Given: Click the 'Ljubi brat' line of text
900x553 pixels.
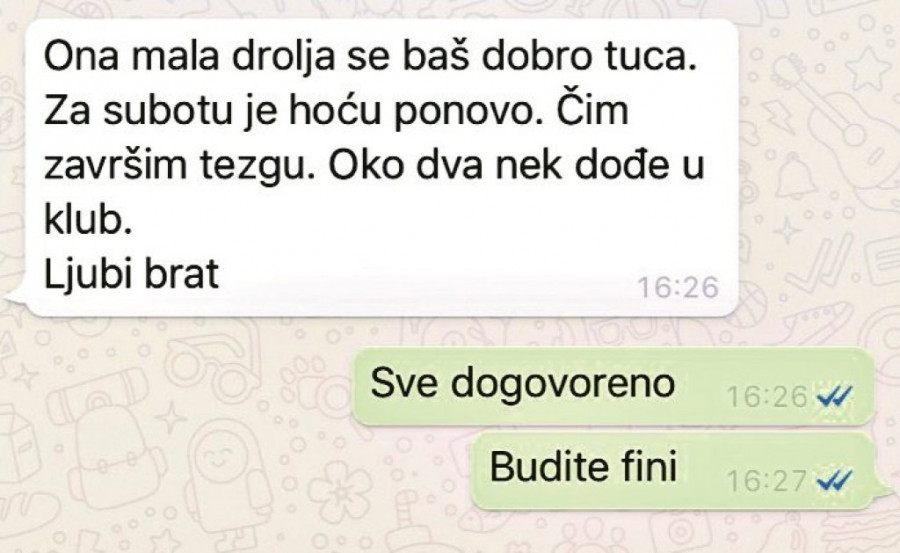Looking at the screenshot, I should 131,274.
